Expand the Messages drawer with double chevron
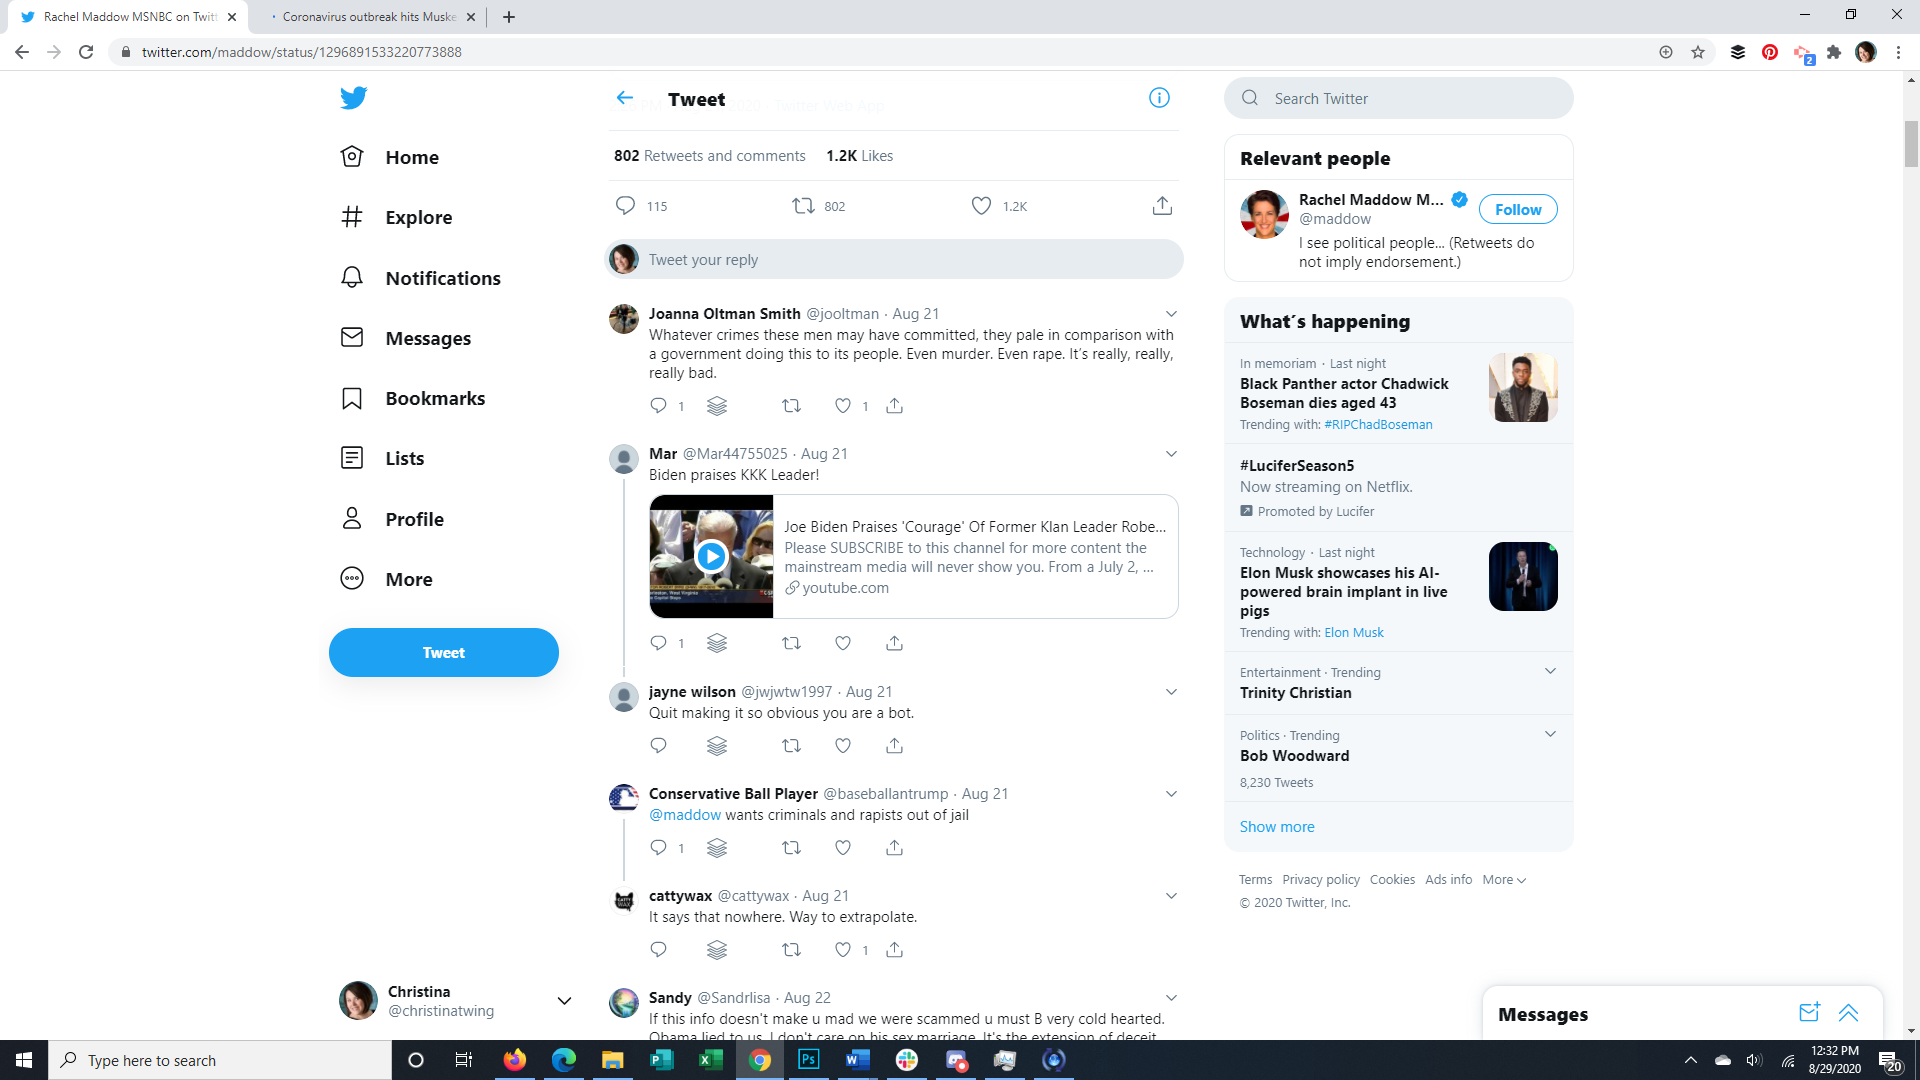Screen dimensions: 1920x1080 [1848, 1013]
